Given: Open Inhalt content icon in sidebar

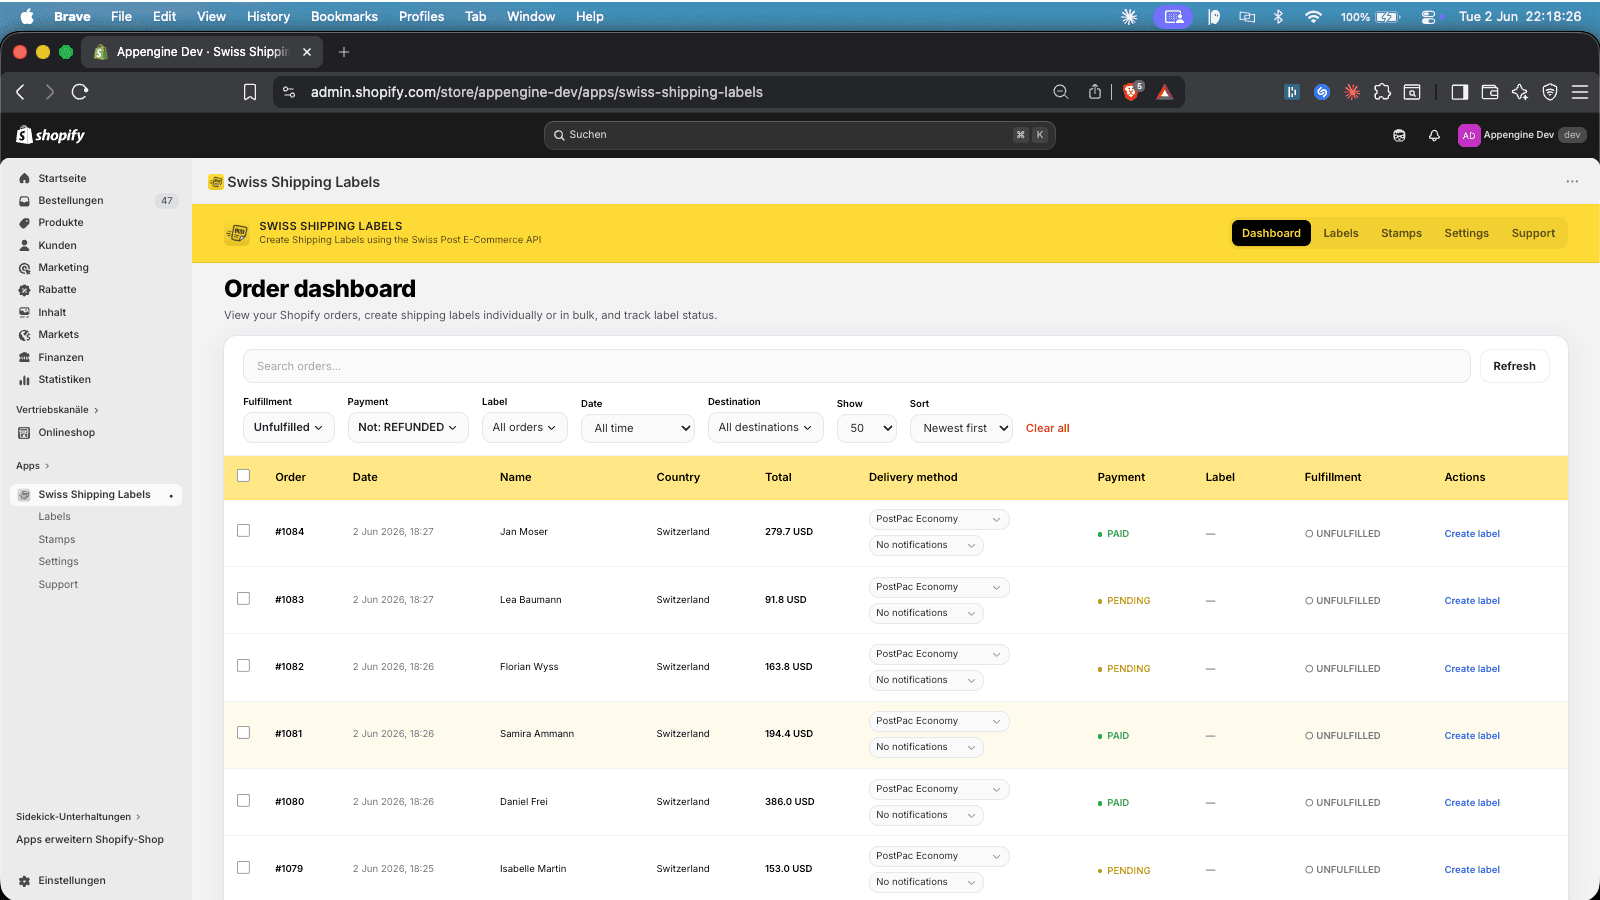Looking at the screenshot, I should pyautogui.click(x=24, y=312).
